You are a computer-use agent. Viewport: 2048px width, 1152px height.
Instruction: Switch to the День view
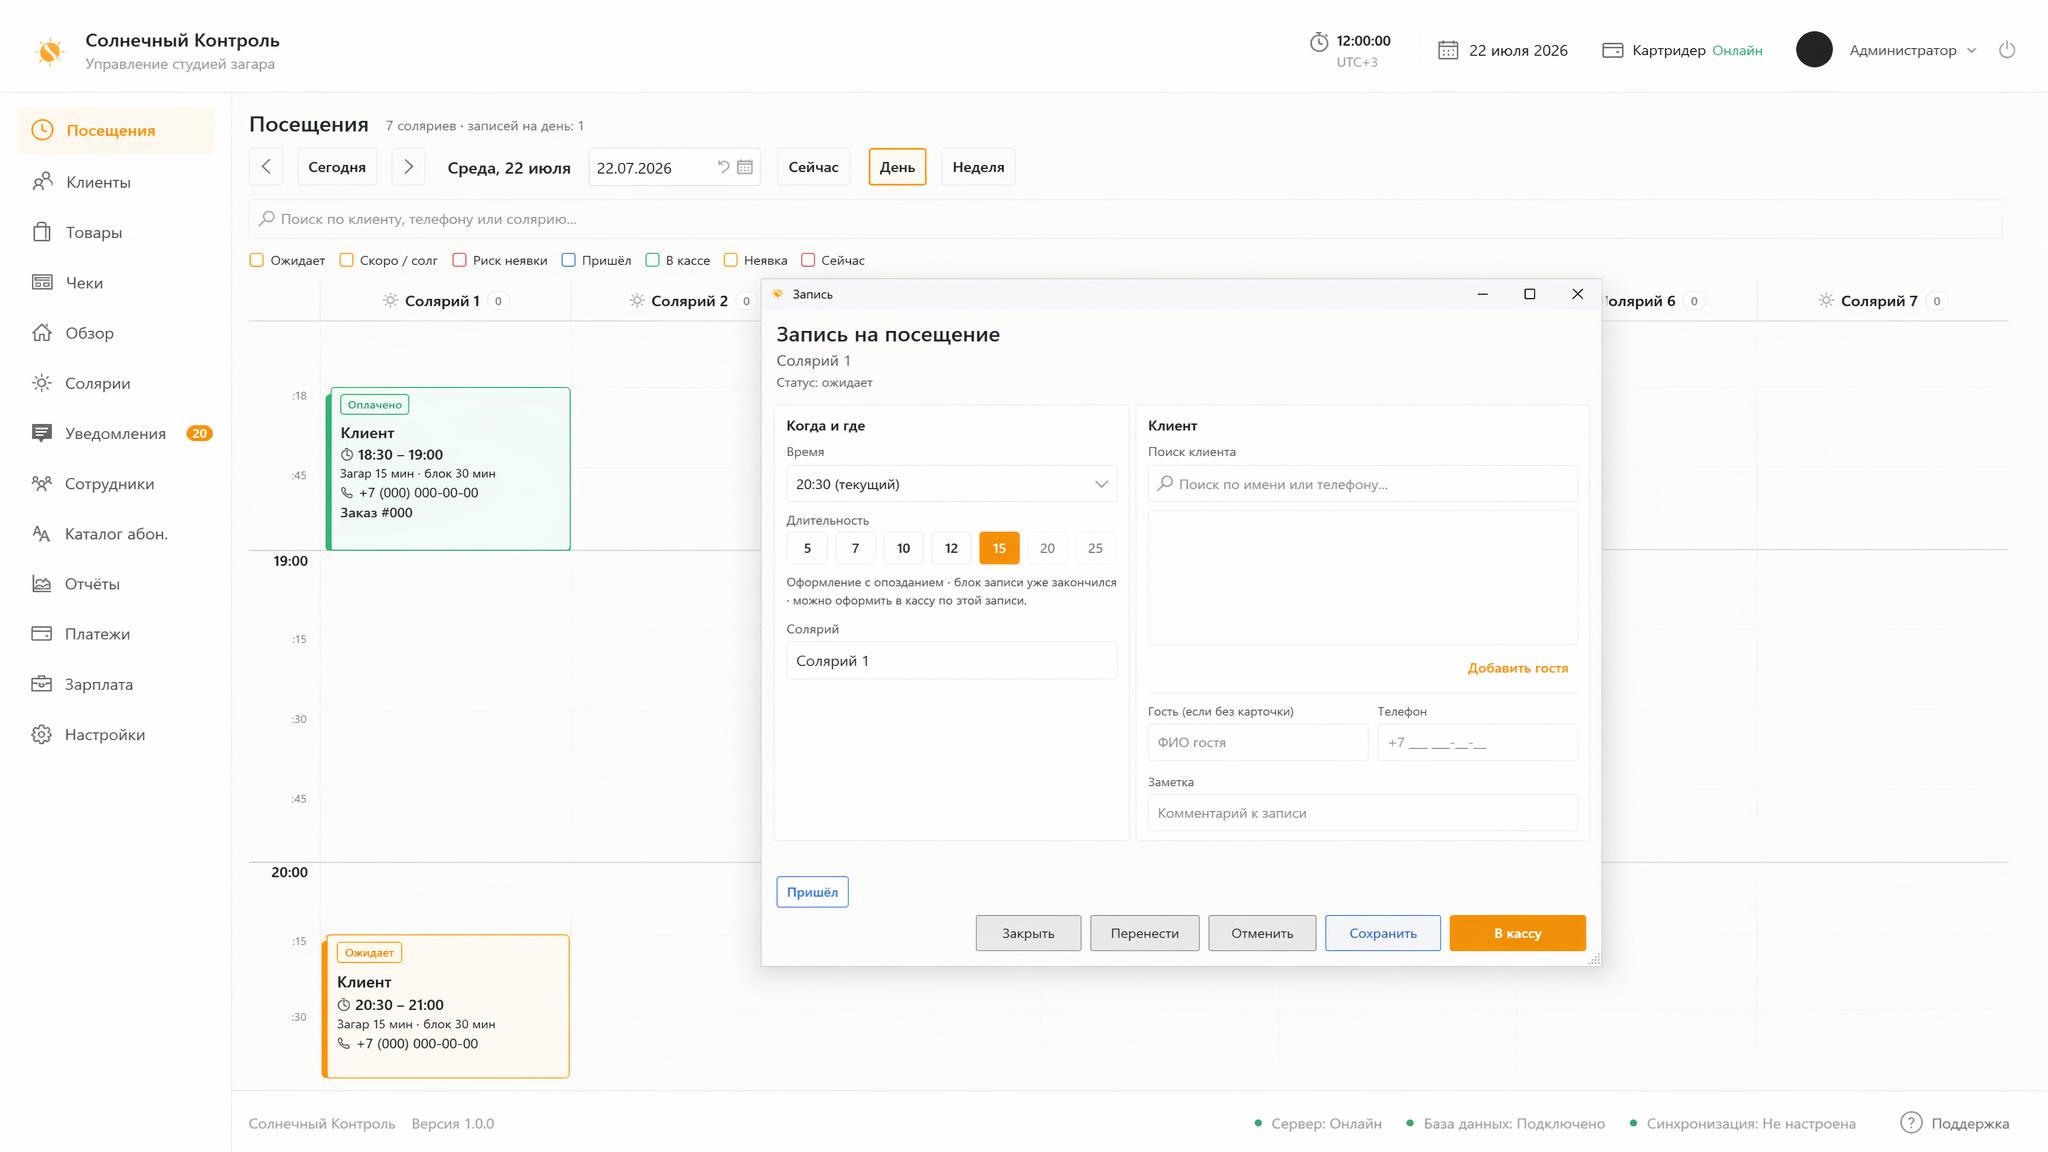(897, 167)
